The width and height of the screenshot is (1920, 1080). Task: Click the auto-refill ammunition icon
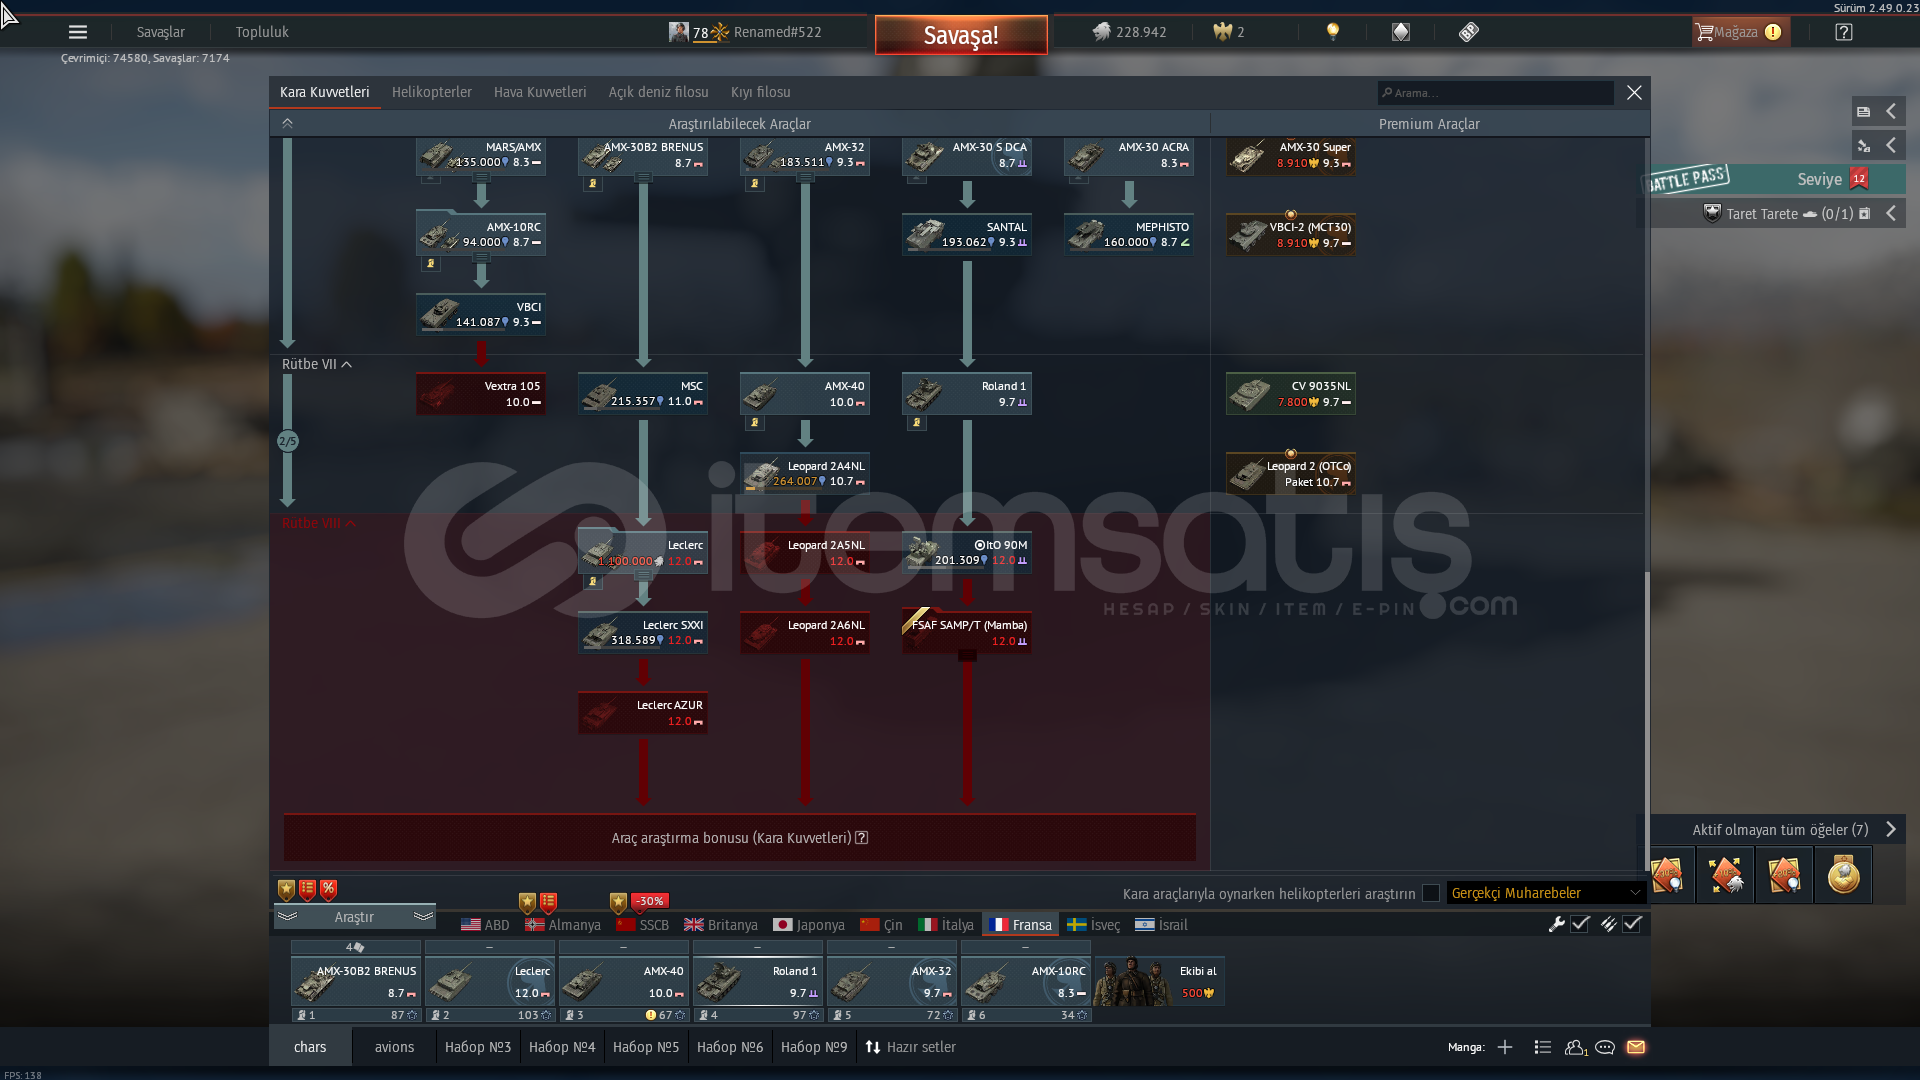(1608, 924)
